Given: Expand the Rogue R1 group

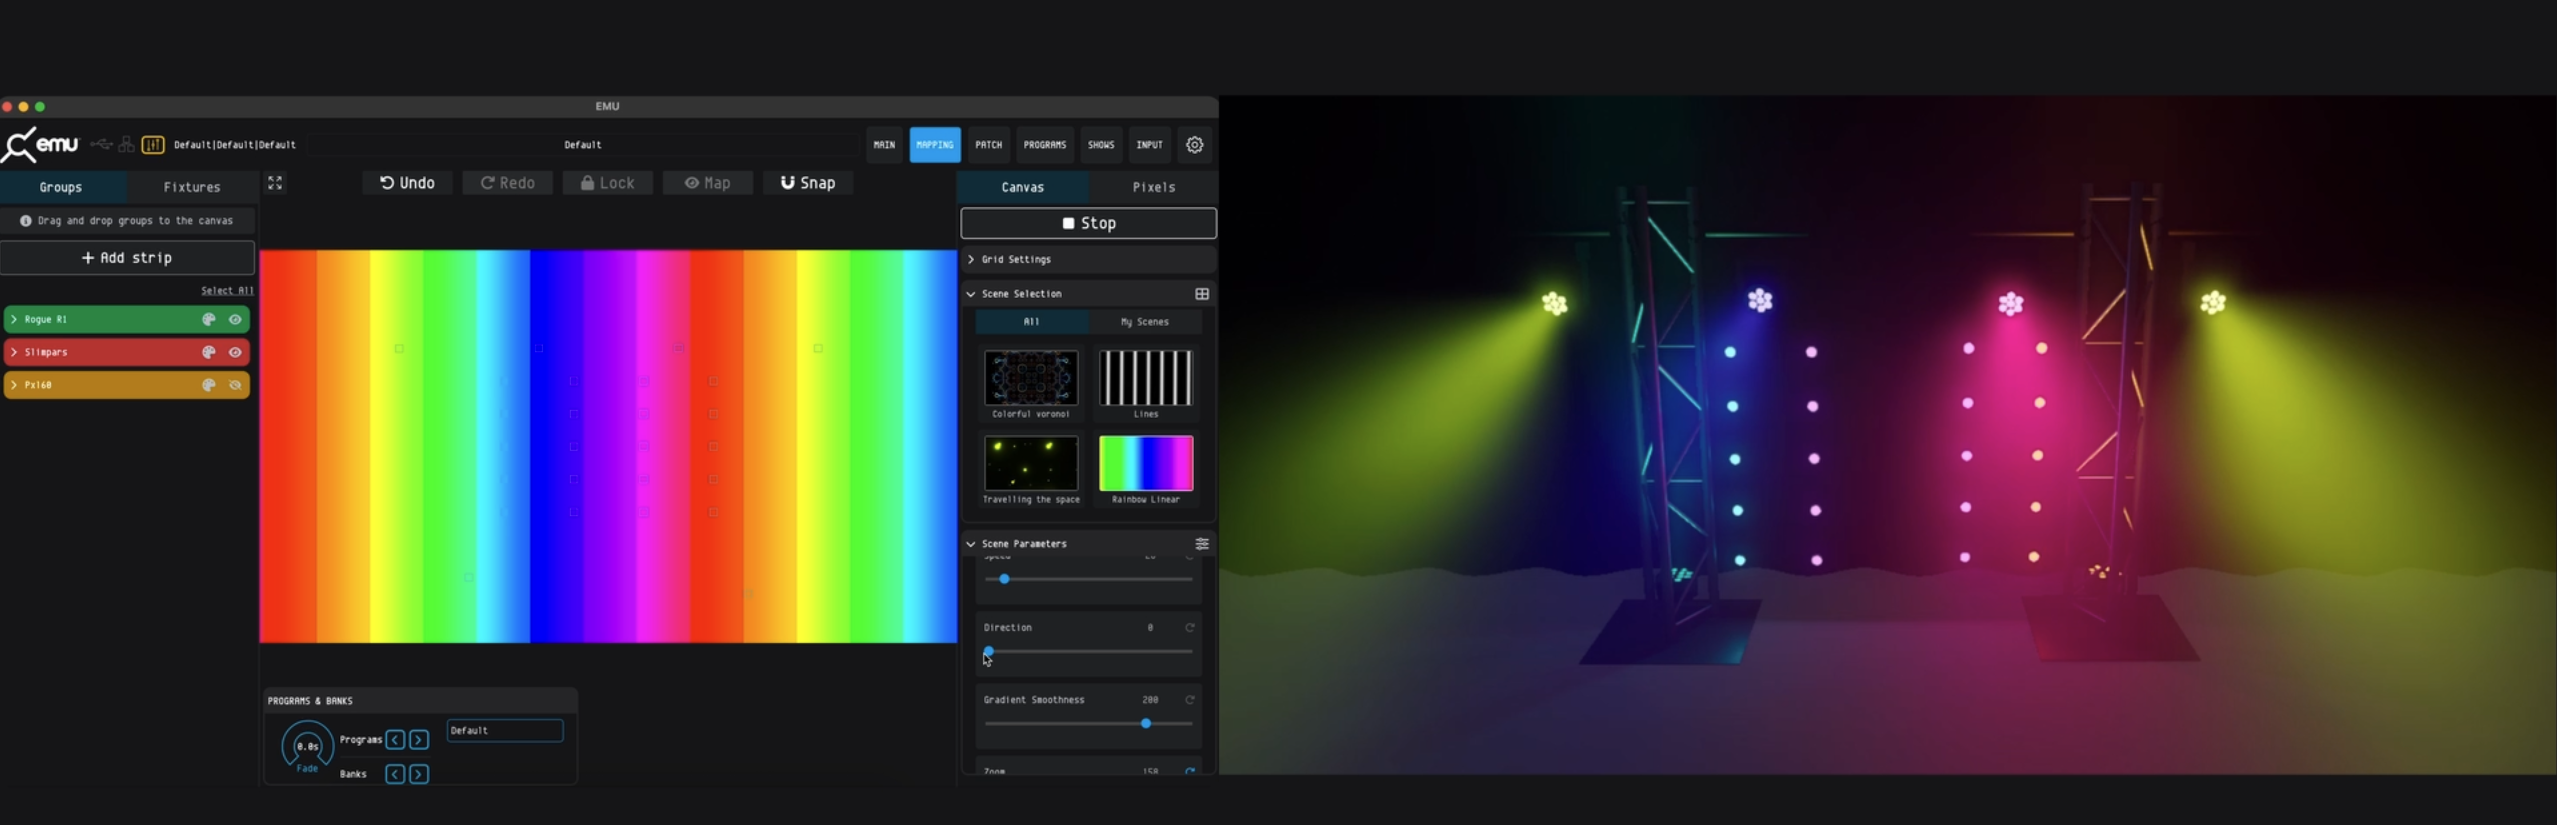Looking at the screenshot, I should click(x=14, y=320).
